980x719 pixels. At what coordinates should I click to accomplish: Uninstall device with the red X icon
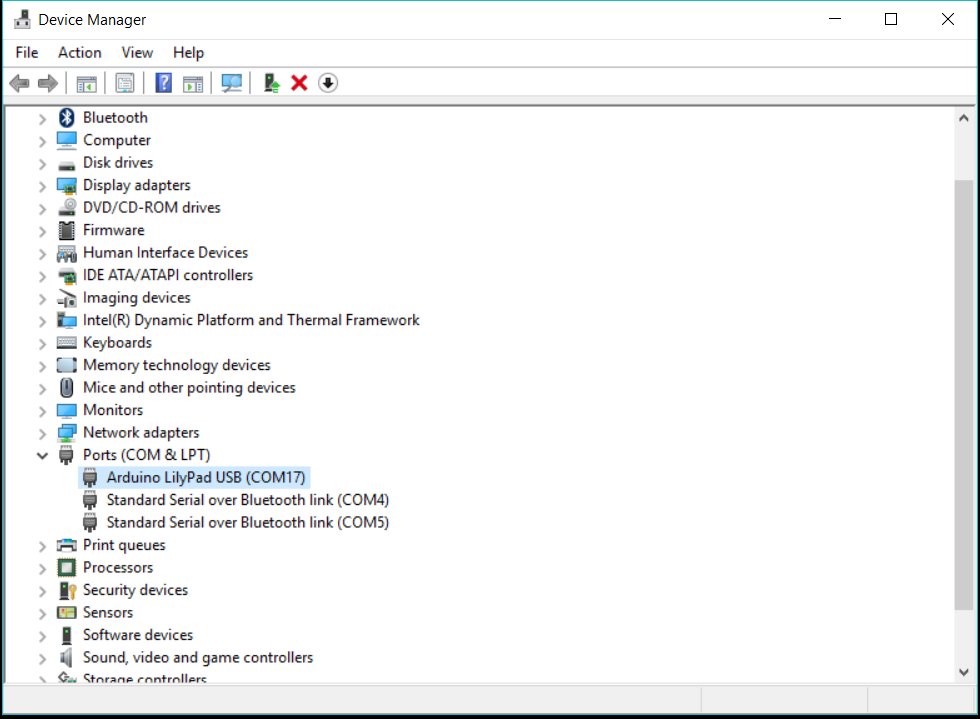pos(299,83)
